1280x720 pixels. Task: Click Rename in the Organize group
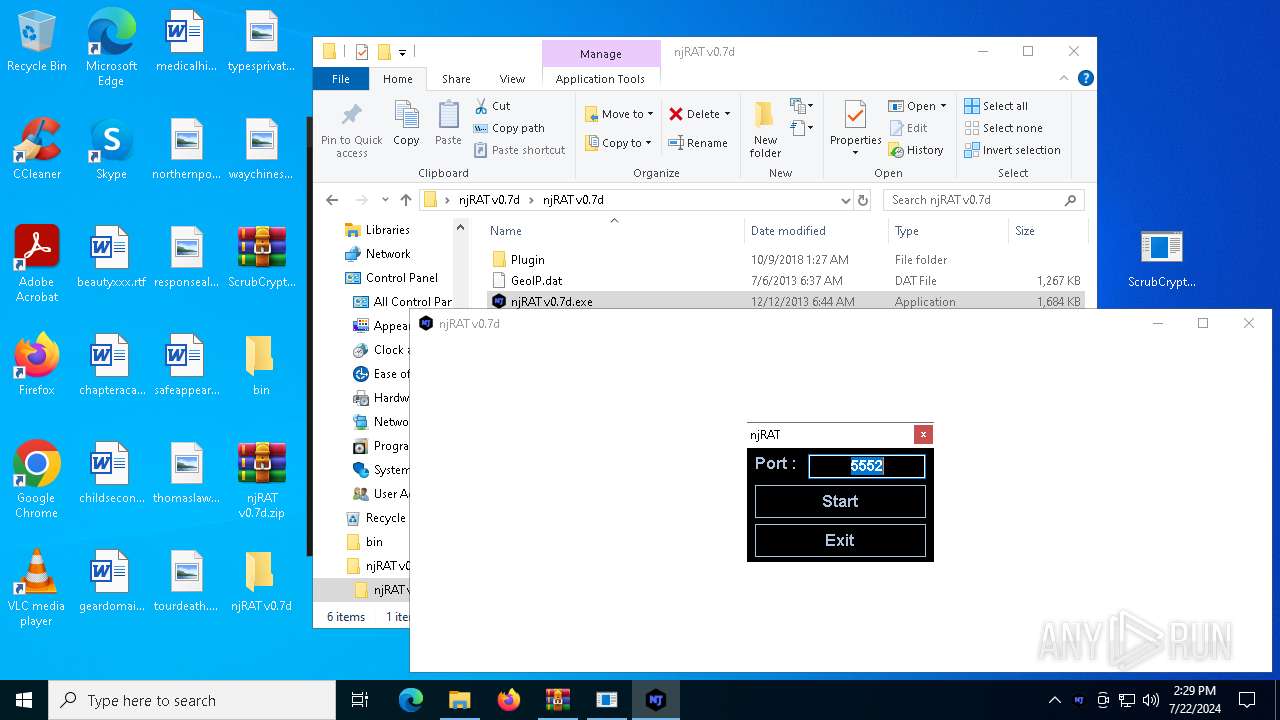pos(699,143)
